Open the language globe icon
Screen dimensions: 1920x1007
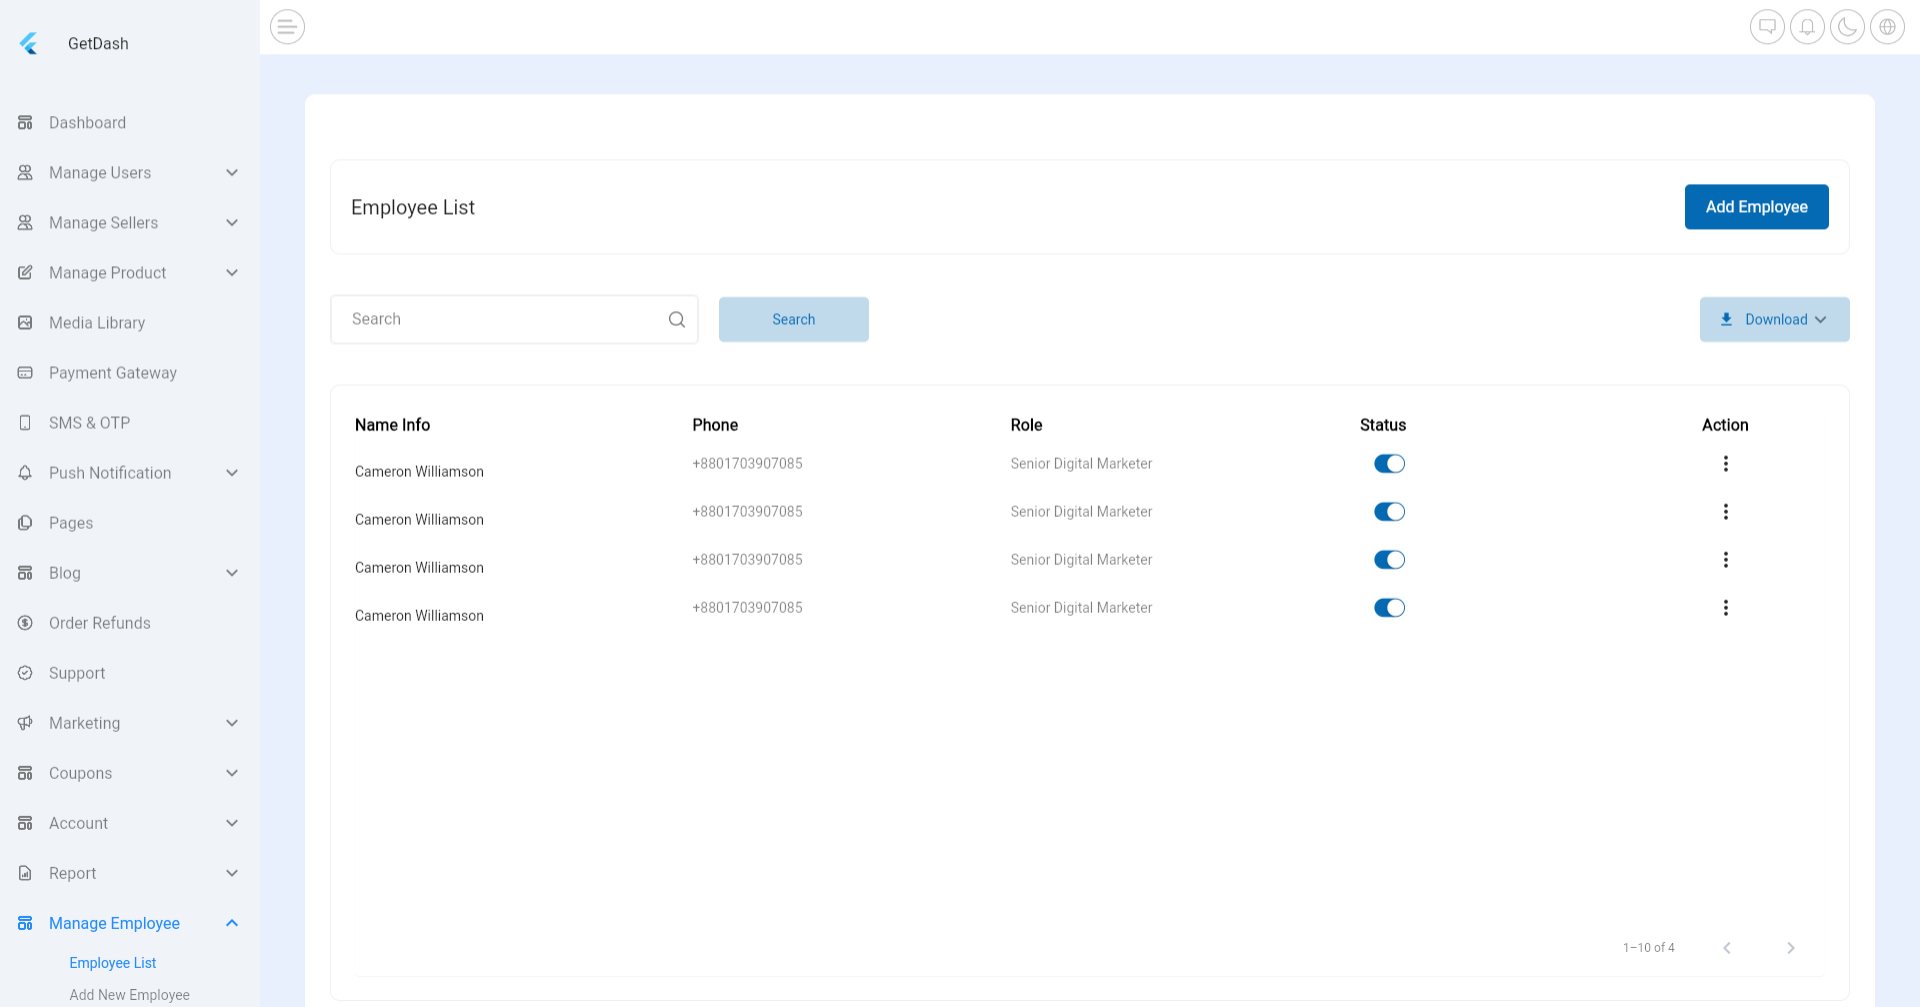coord(1886,27)
